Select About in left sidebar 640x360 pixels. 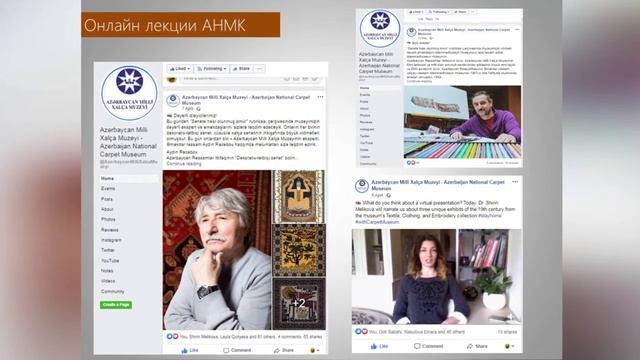pos(107,209)
